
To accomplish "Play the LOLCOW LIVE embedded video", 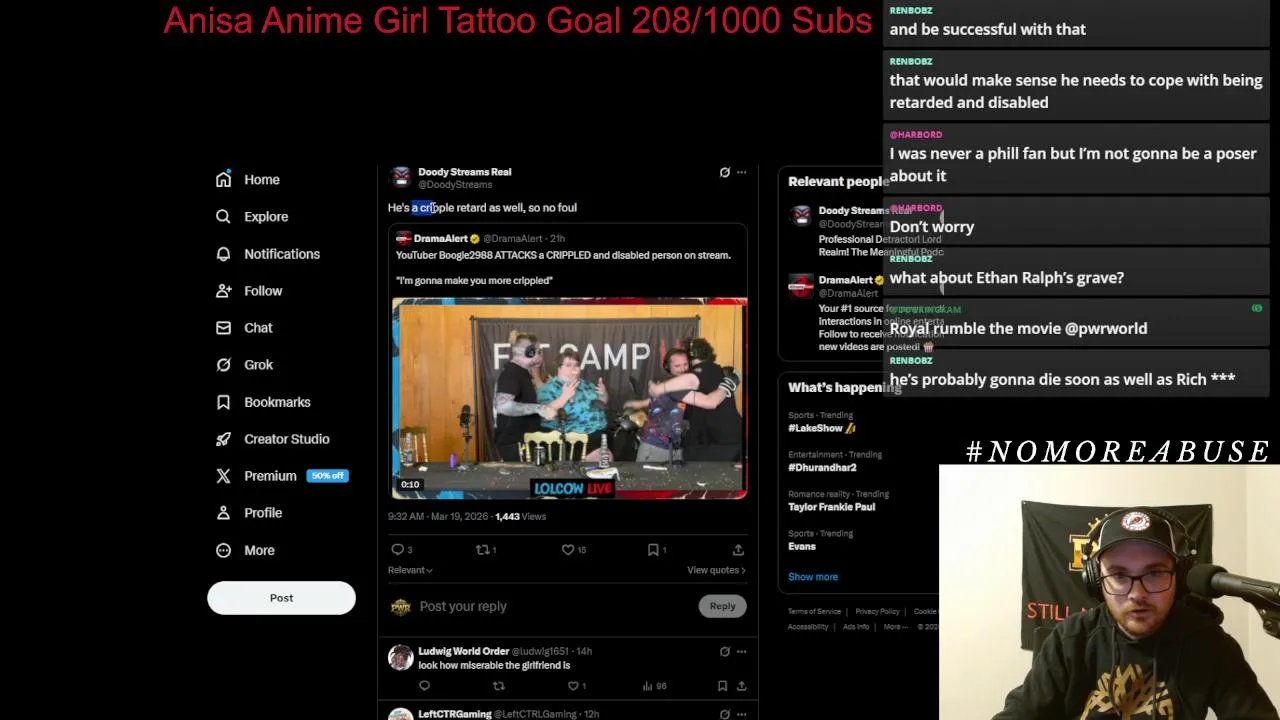I will [x=569, y=397].
